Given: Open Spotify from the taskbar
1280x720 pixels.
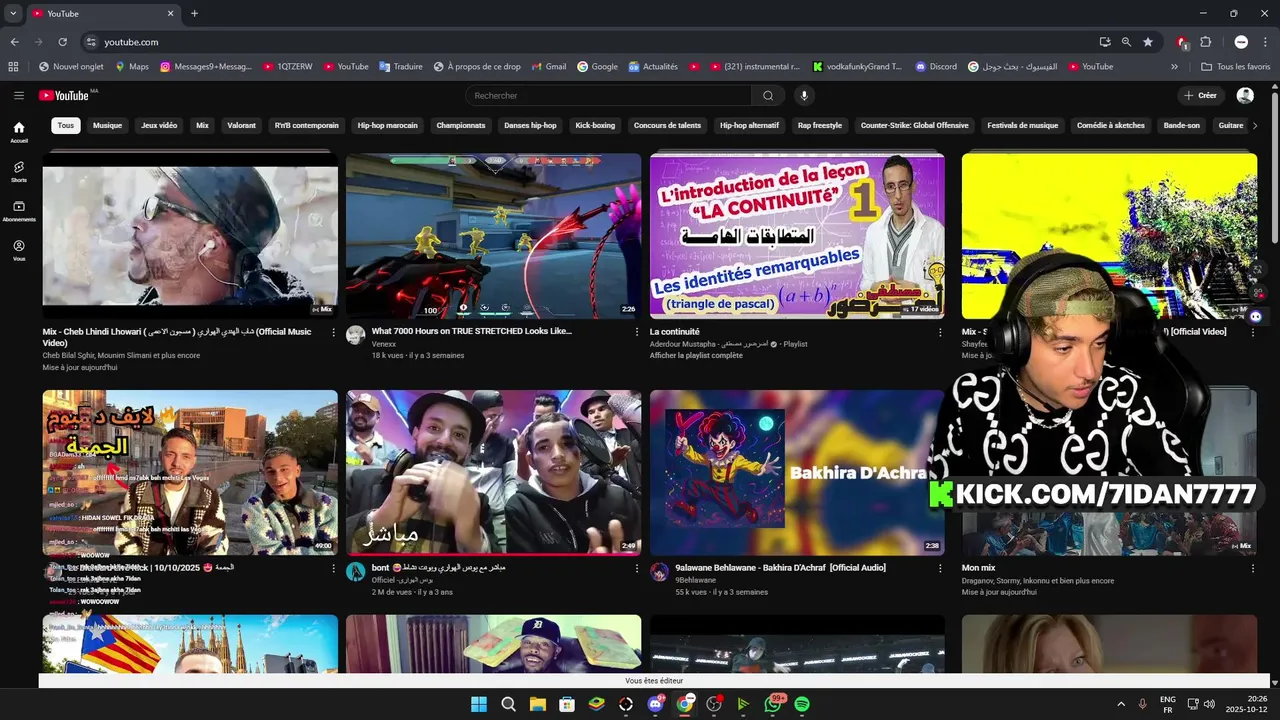Looking at the screenshot, I should (x=802, y=704).
